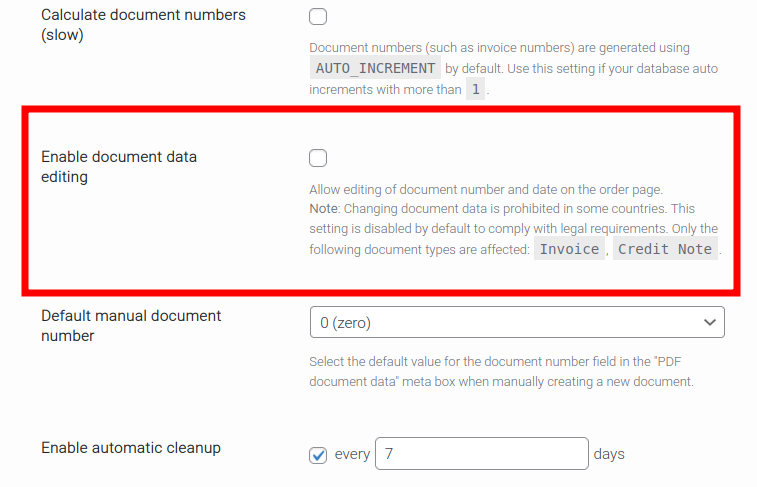Click the "Calculate document numbers (slow)" label
The image size is (757, 487).
pyautogui.click(x=143, y=25)
